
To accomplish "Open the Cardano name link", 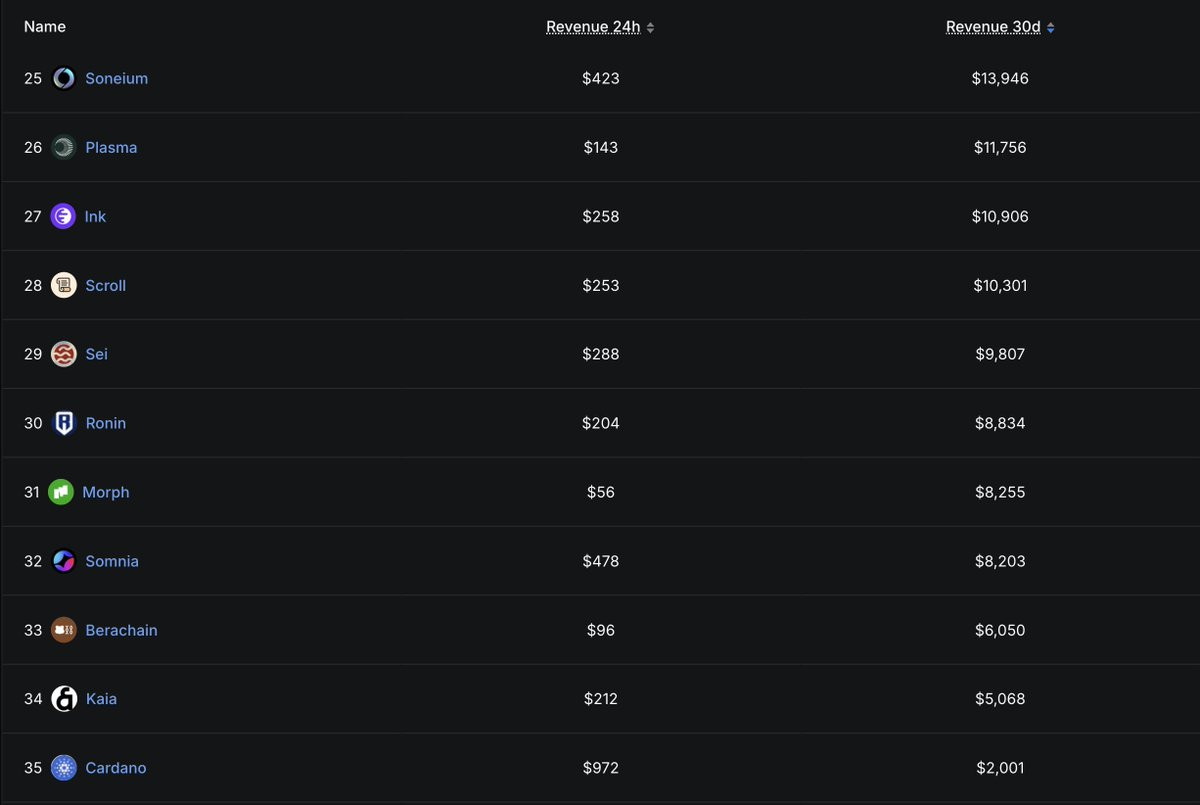I will (x=115, y=768).
